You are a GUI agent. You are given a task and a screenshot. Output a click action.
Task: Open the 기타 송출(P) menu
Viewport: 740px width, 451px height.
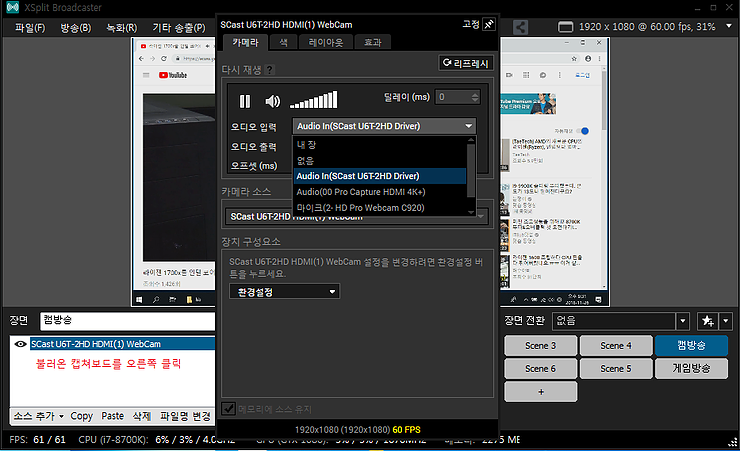point(179,28)
